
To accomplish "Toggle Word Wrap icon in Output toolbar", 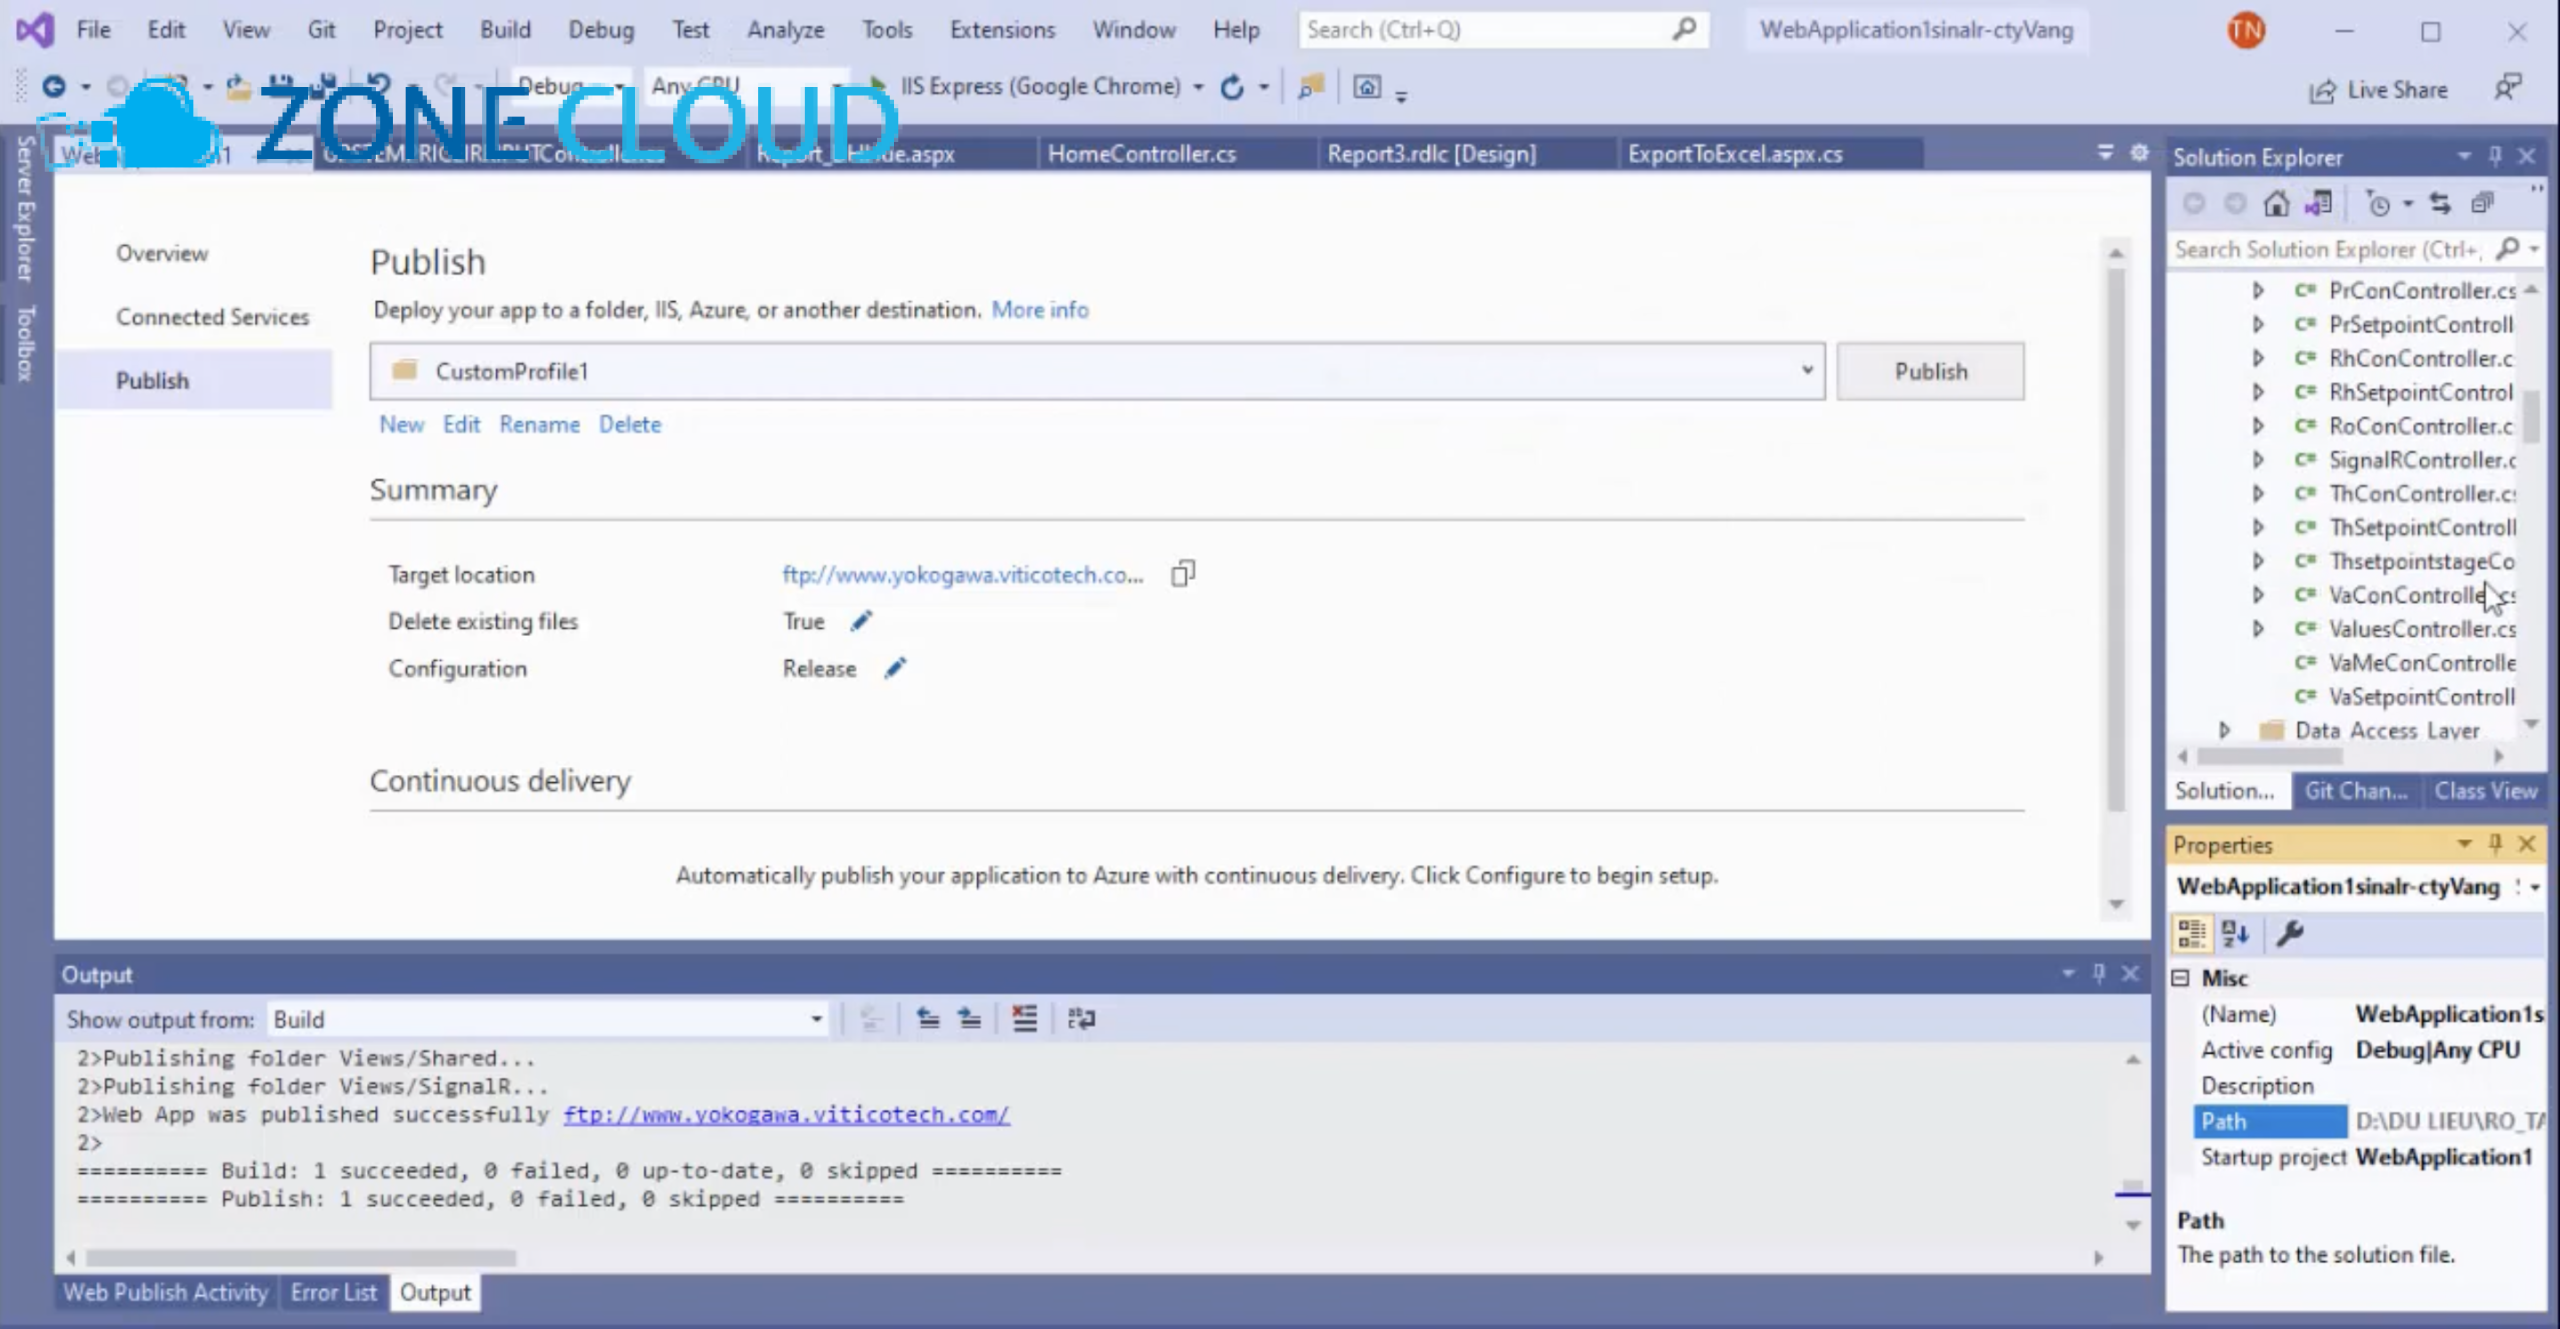I will [1081, 1019].
